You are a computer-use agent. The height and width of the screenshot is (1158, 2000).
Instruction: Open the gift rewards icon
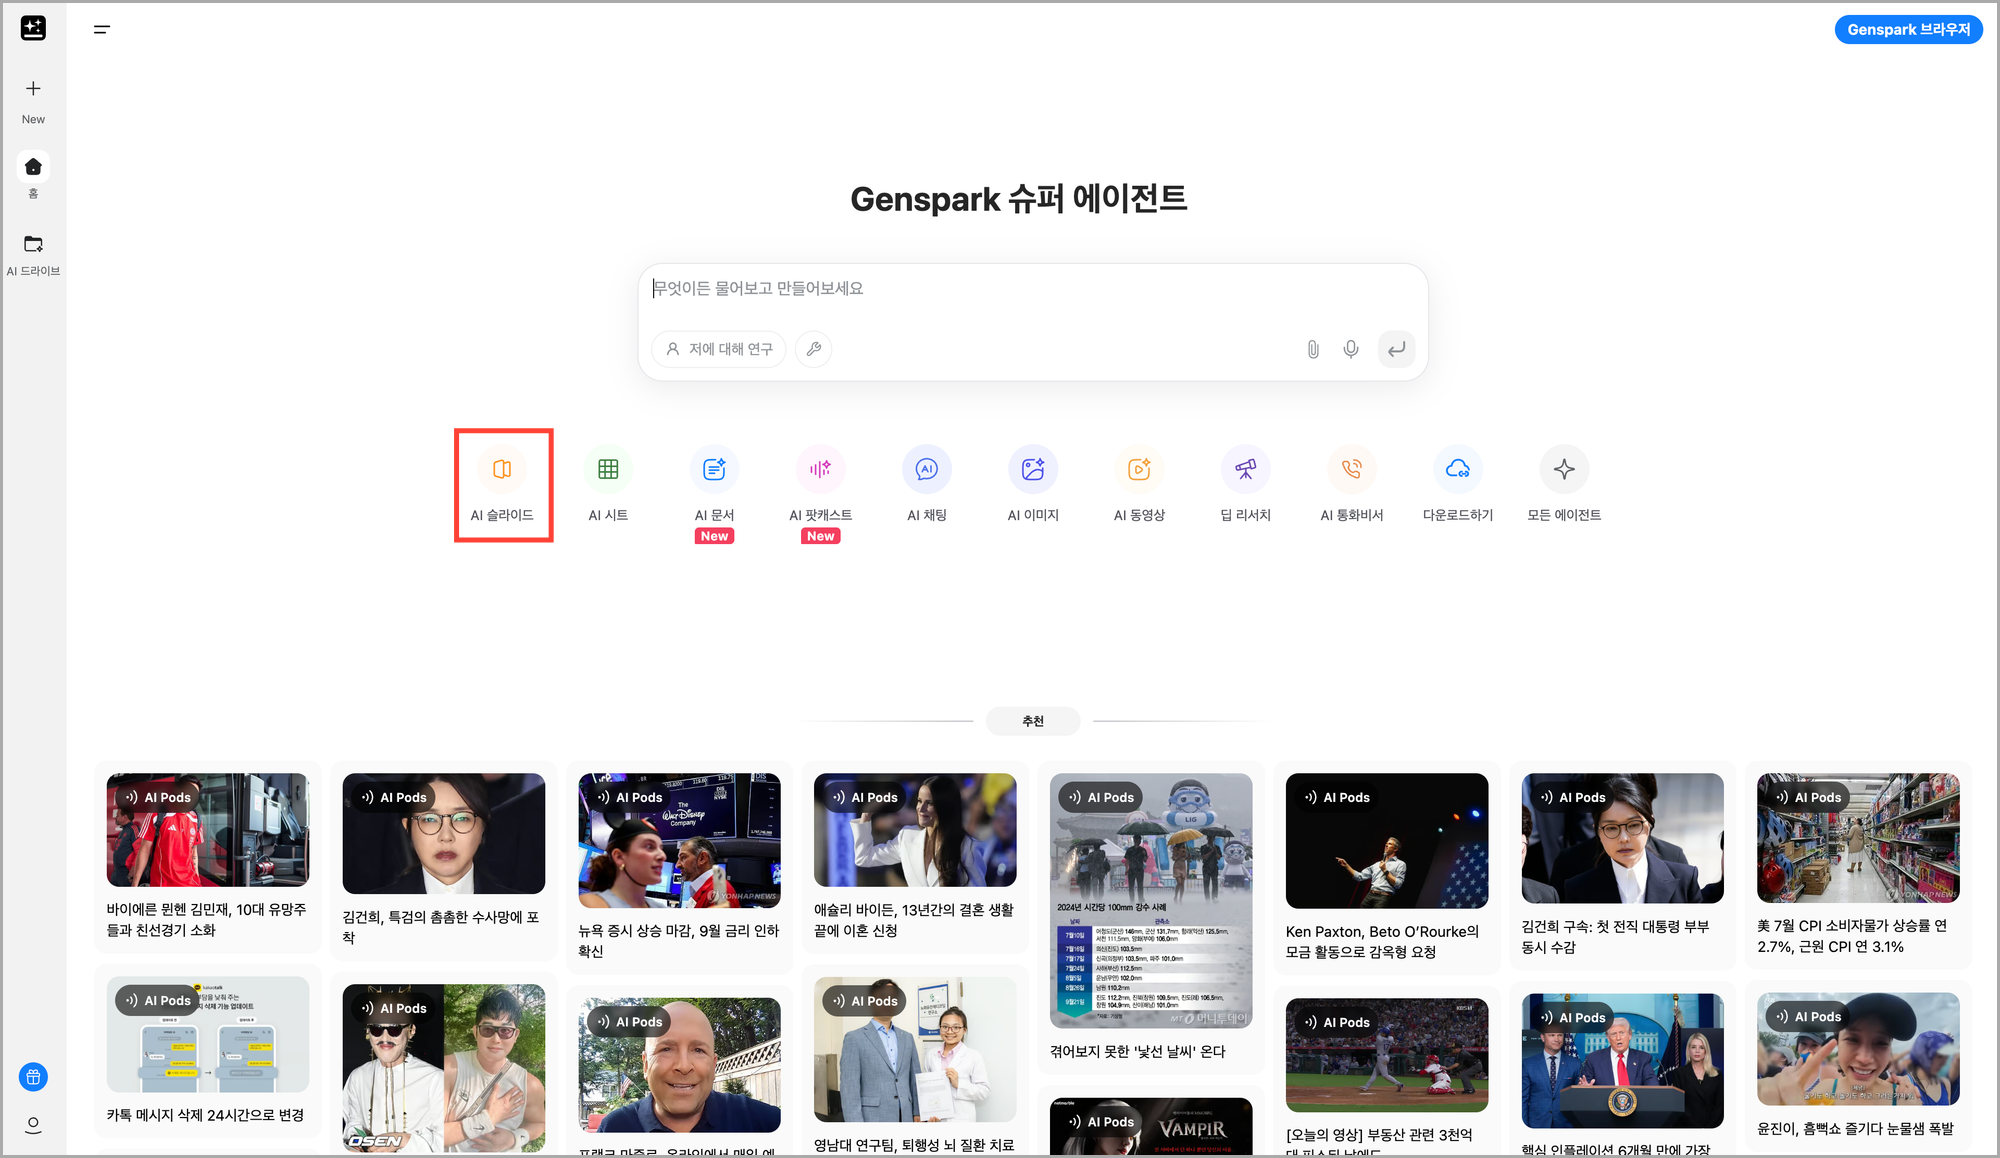[33, 1077]
